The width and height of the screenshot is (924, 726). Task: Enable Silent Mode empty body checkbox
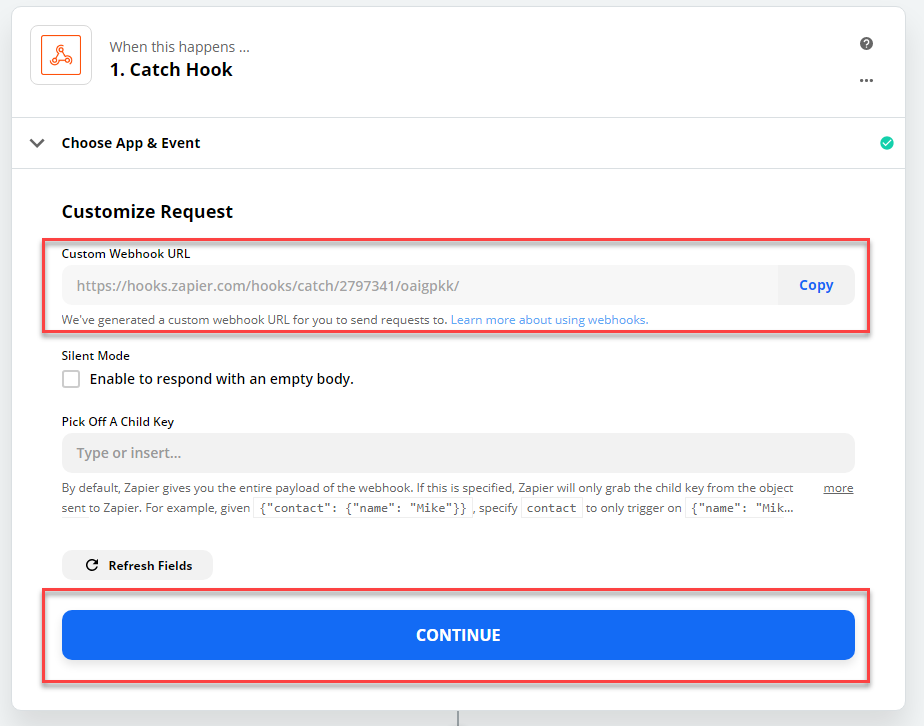pyautogui.click(x=71, y=379)
